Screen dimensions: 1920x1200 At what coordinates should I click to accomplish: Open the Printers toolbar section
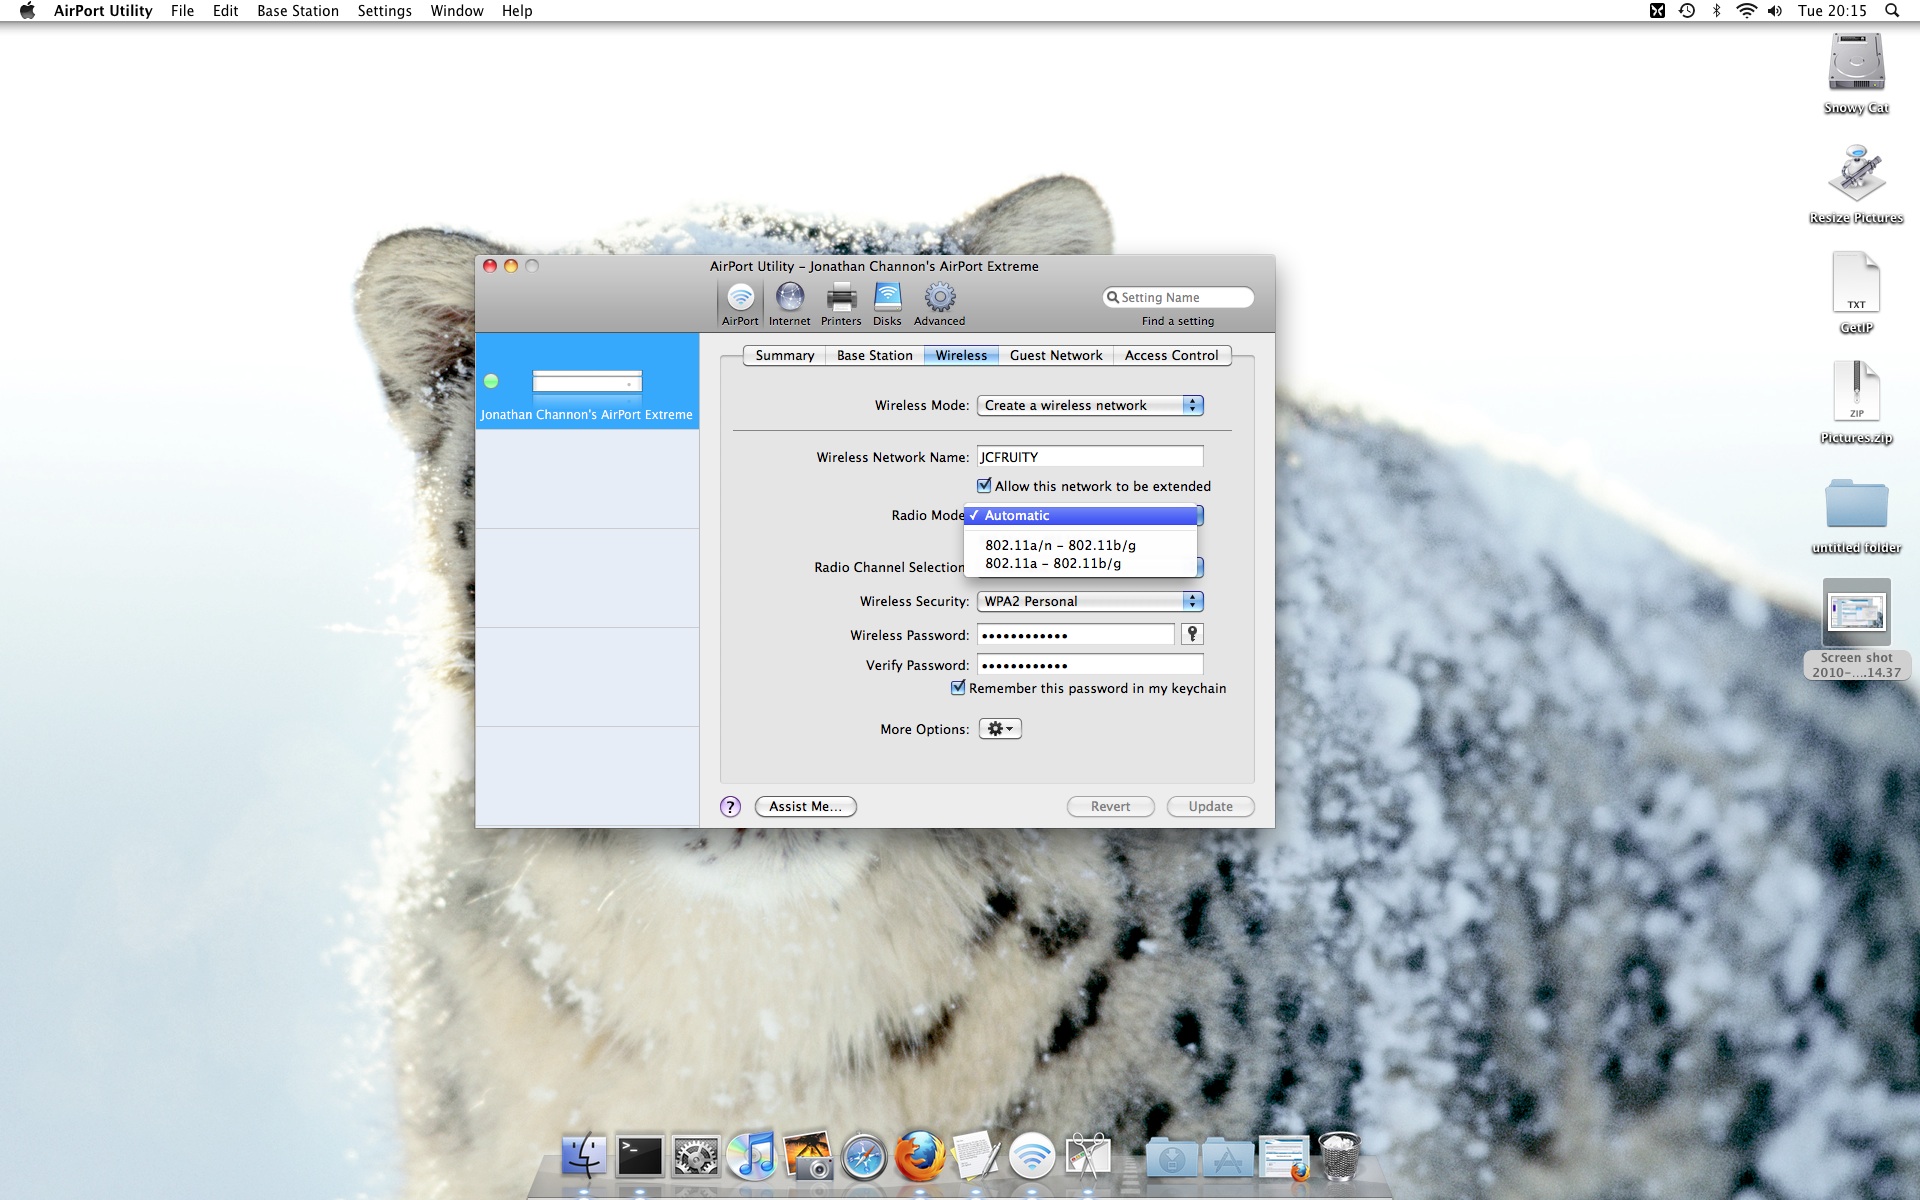[841, 303]
